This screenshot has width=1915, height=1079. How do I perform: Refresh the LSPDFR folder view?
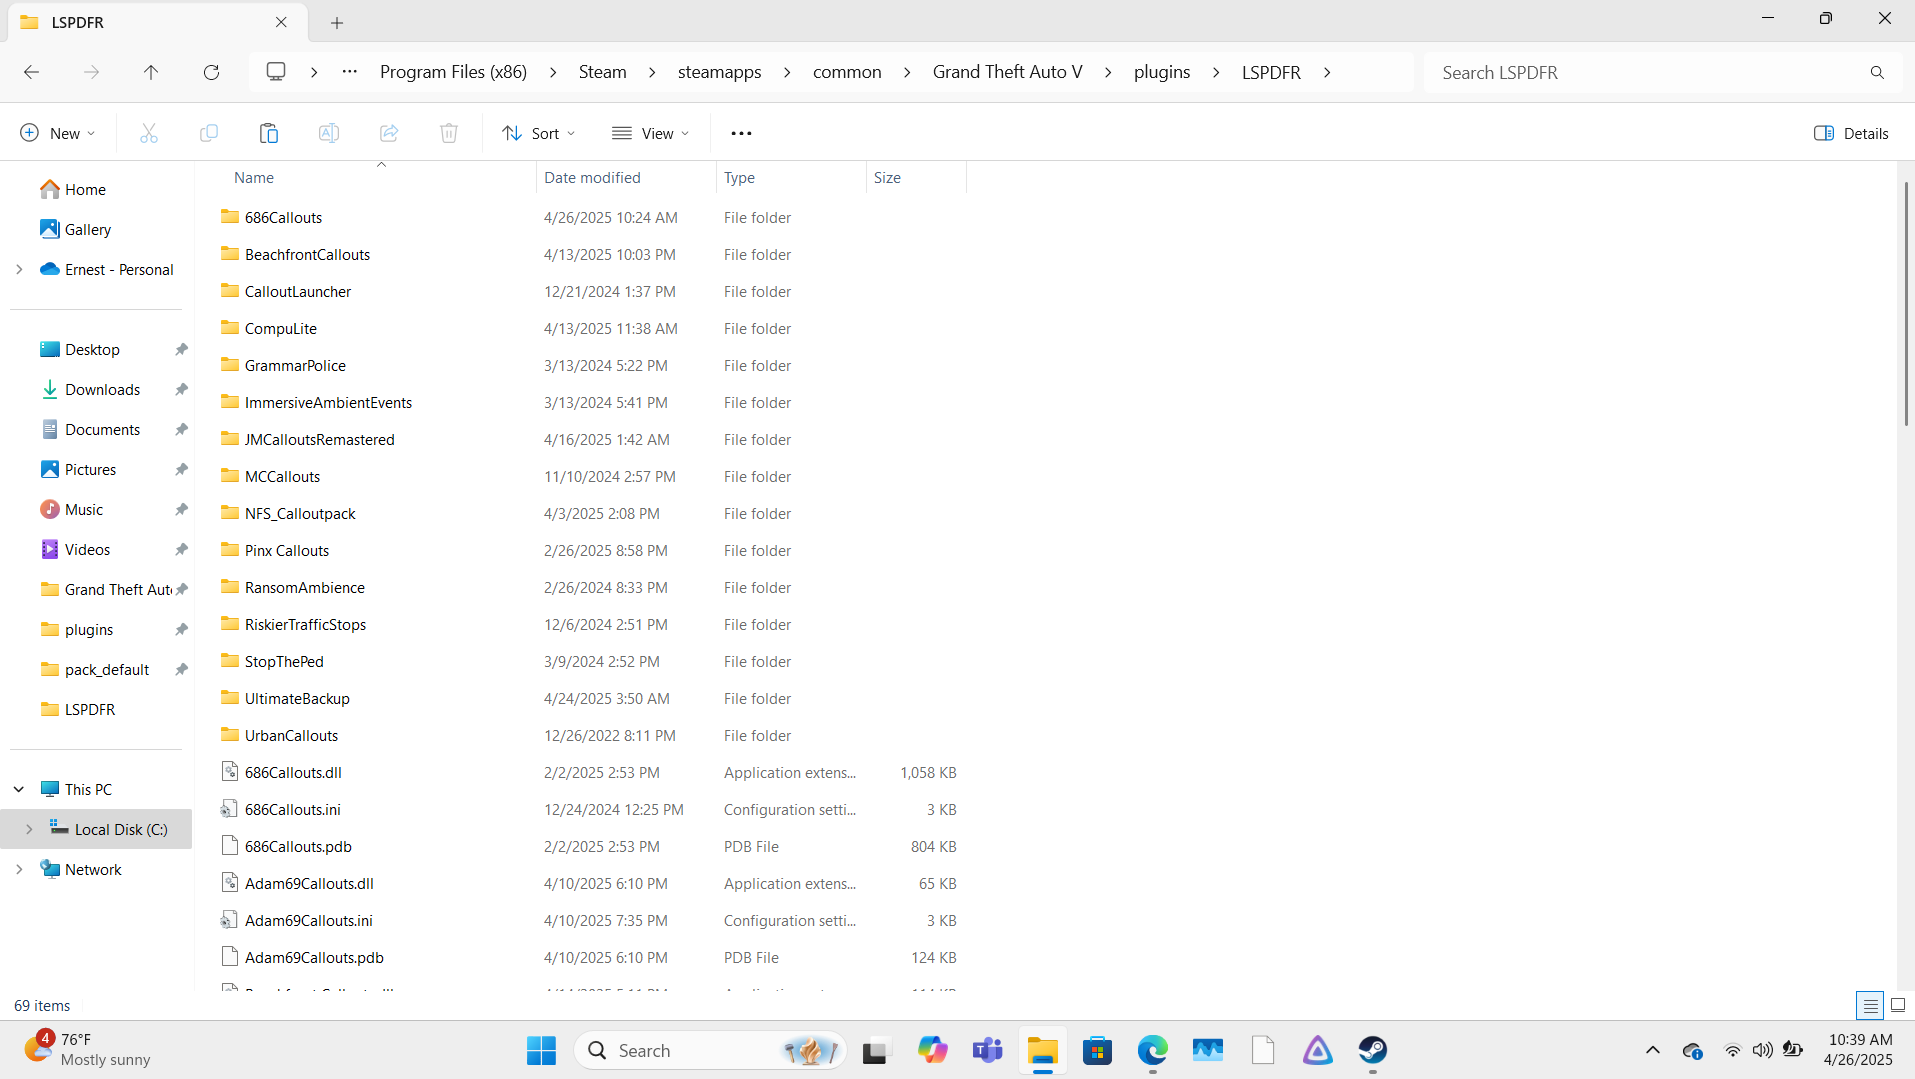coord(211,72)
